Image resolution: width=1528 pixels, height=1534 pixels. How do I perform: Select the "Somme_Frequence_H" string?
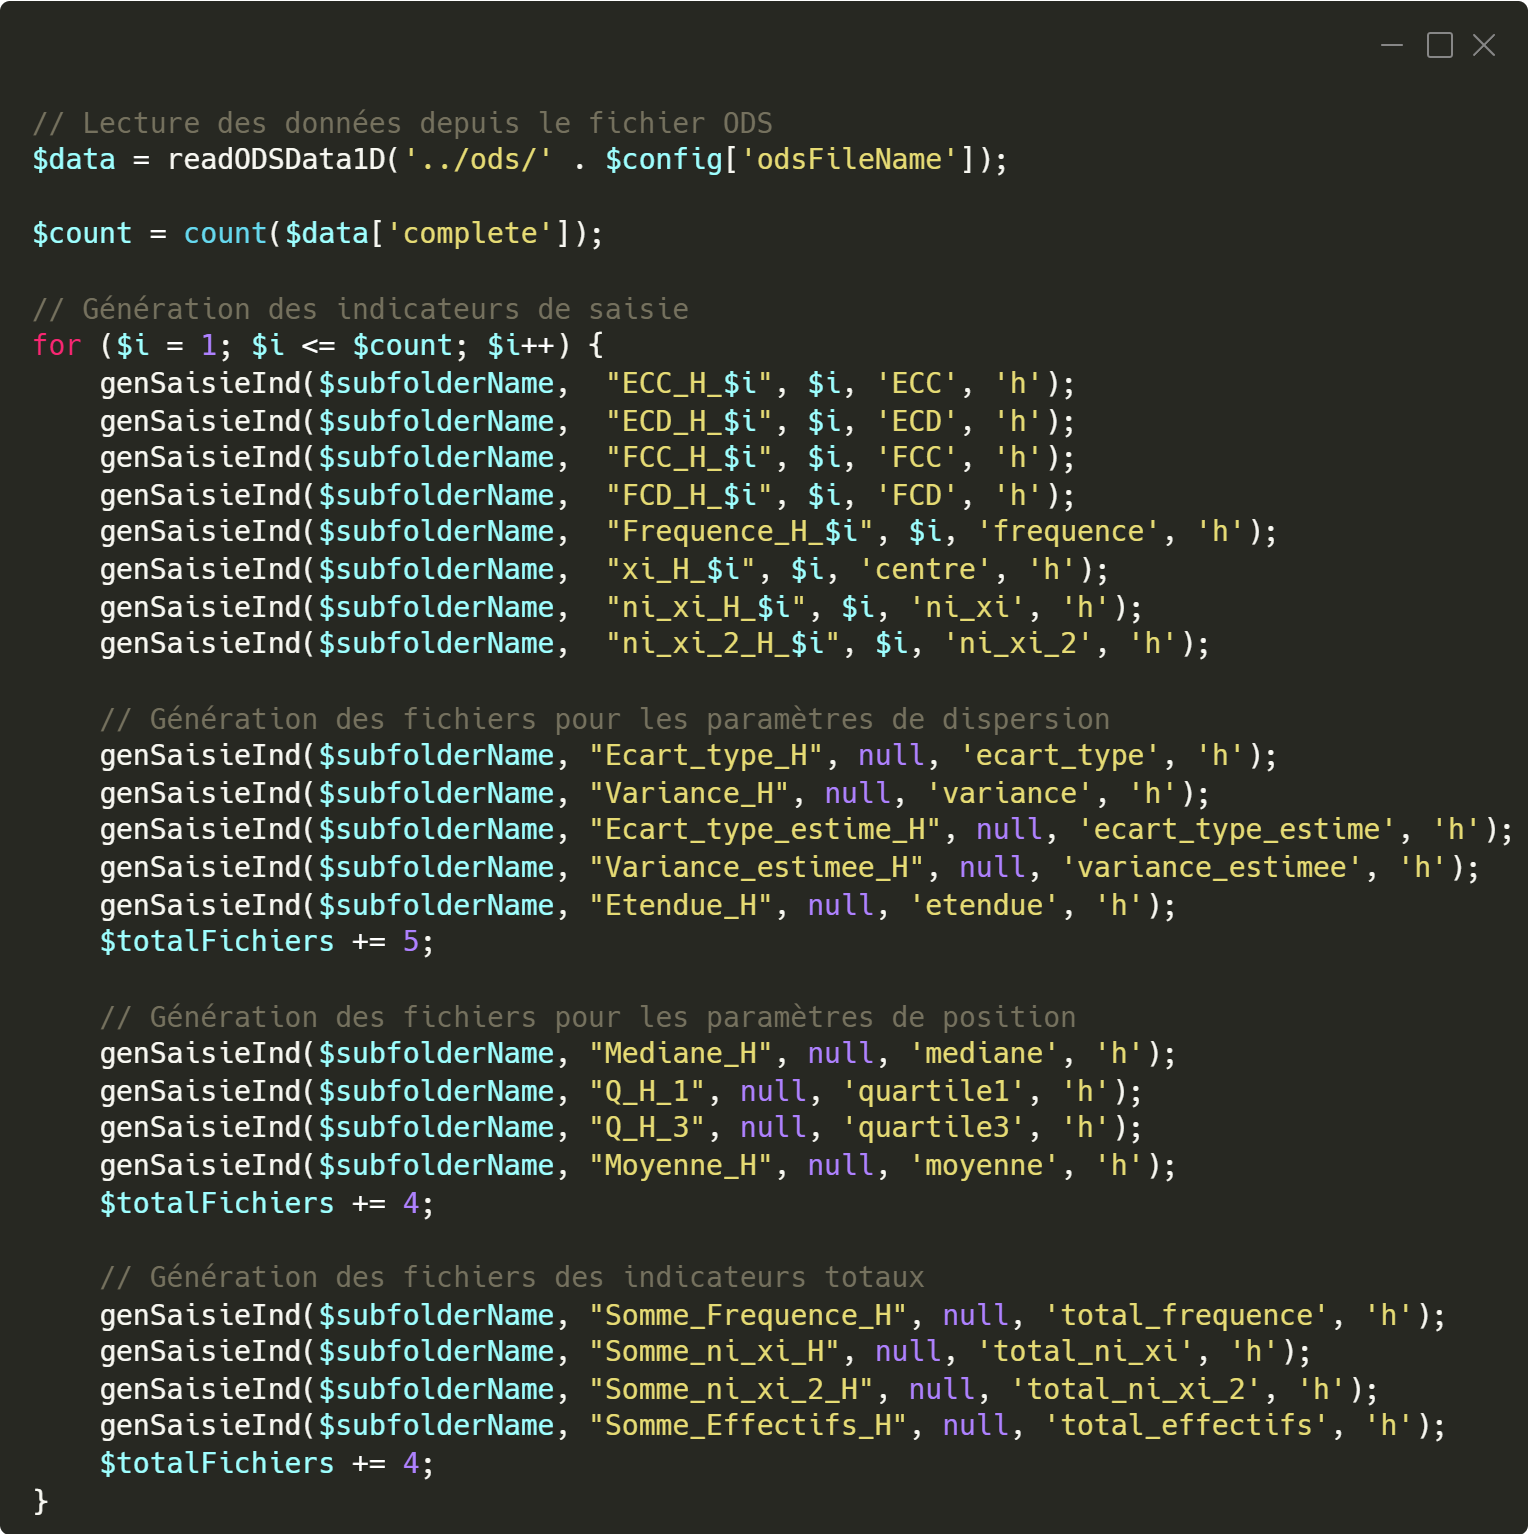click(748, 1316)
